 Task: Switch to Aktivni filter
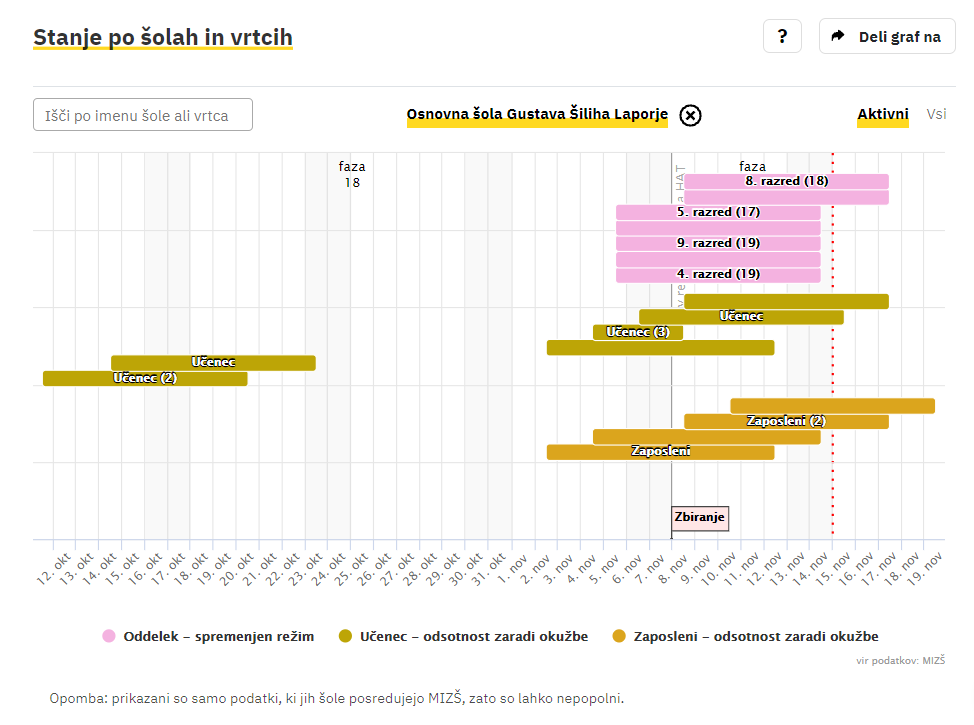point(882,115)
